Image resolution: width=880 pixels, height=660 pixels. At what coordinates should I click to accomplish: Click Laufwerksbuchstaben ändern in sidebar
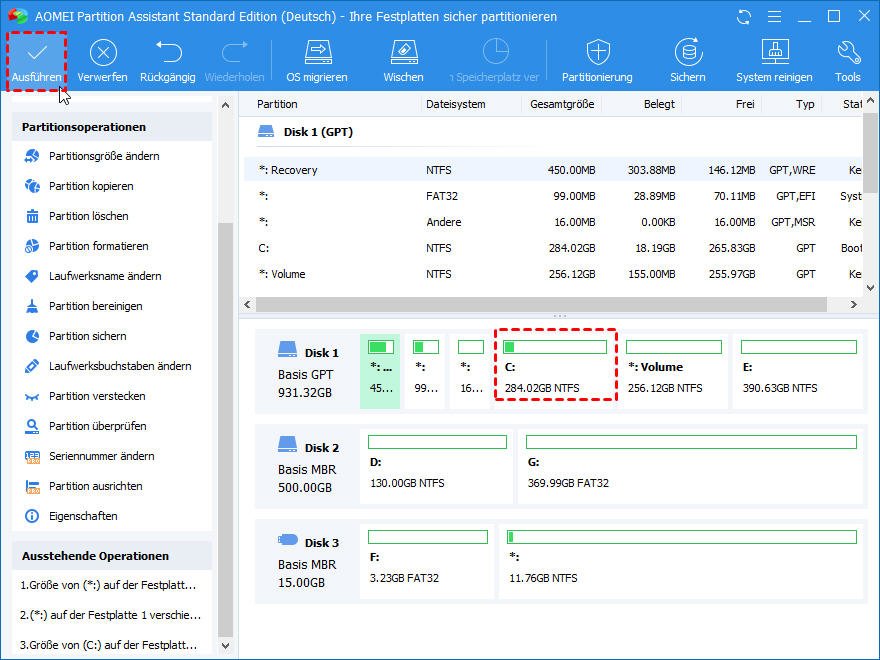click(x=120, y=366)
